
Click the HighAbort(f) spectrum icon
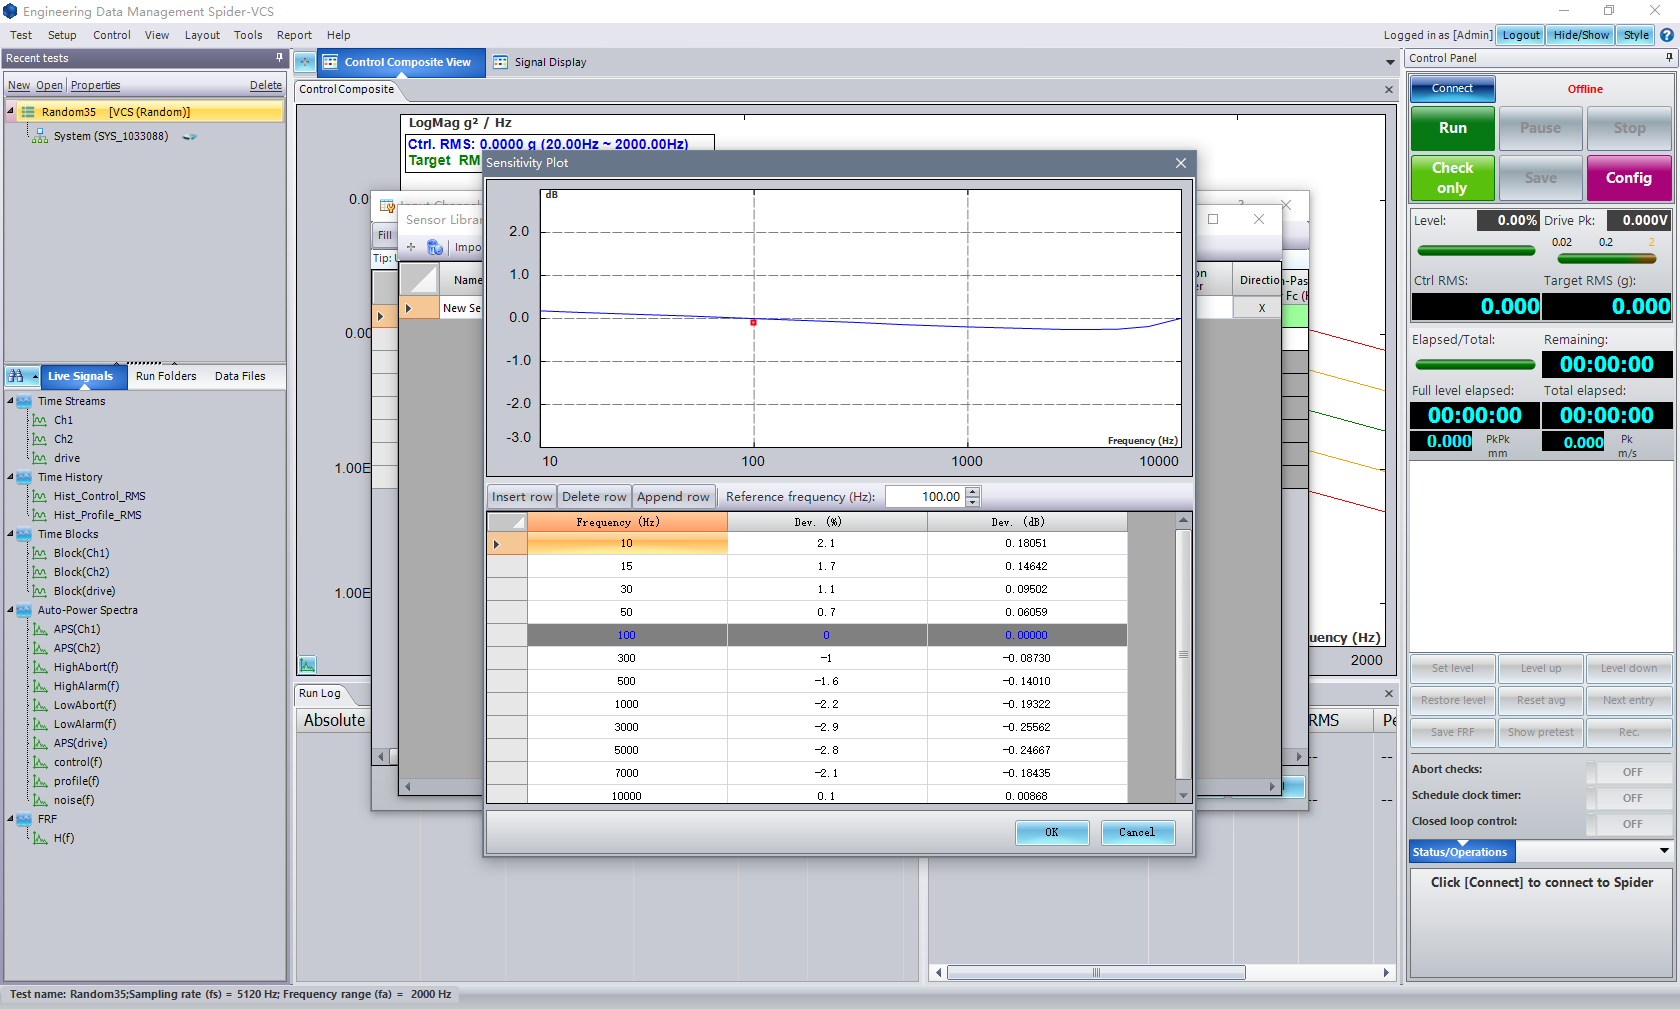[x=40, y=667]
